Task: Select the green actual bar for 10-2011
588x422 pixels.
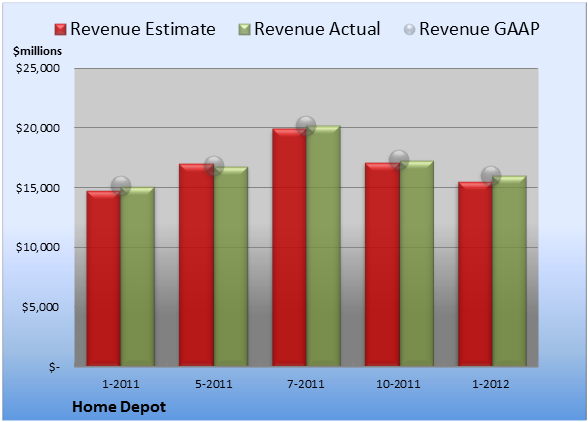Action: 417,263
